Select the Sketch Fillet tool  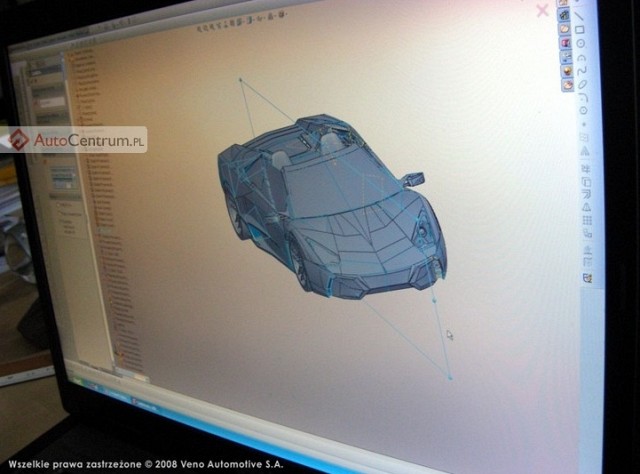tap(583, 97)
